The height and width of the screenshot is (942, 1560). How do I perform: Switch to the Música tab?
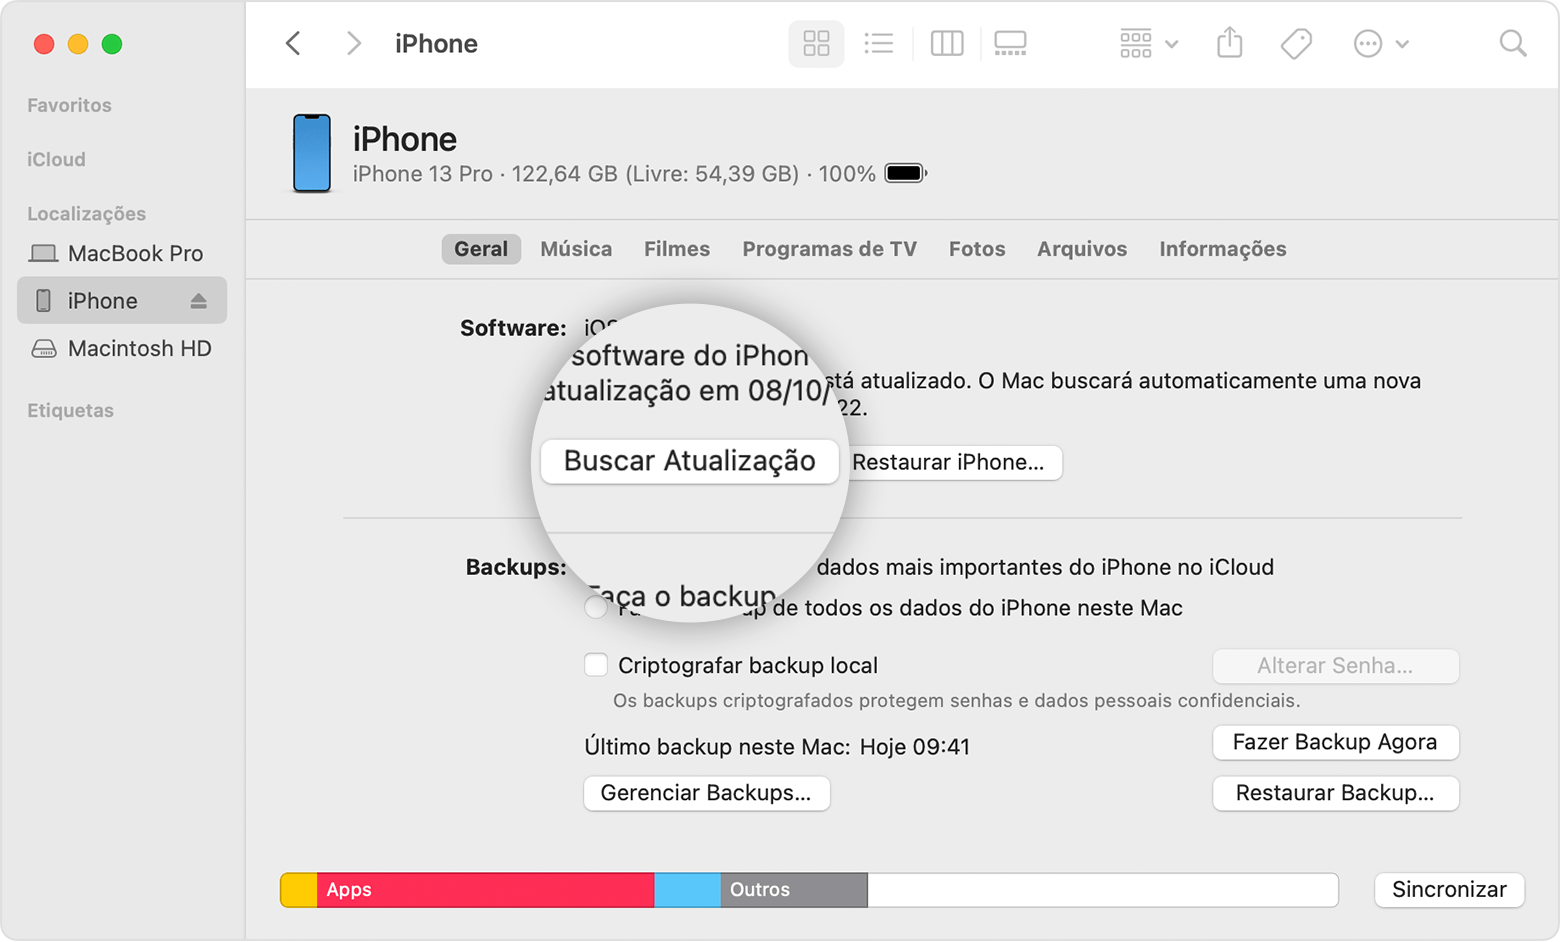pyautogui.click(x=576, y=249)
